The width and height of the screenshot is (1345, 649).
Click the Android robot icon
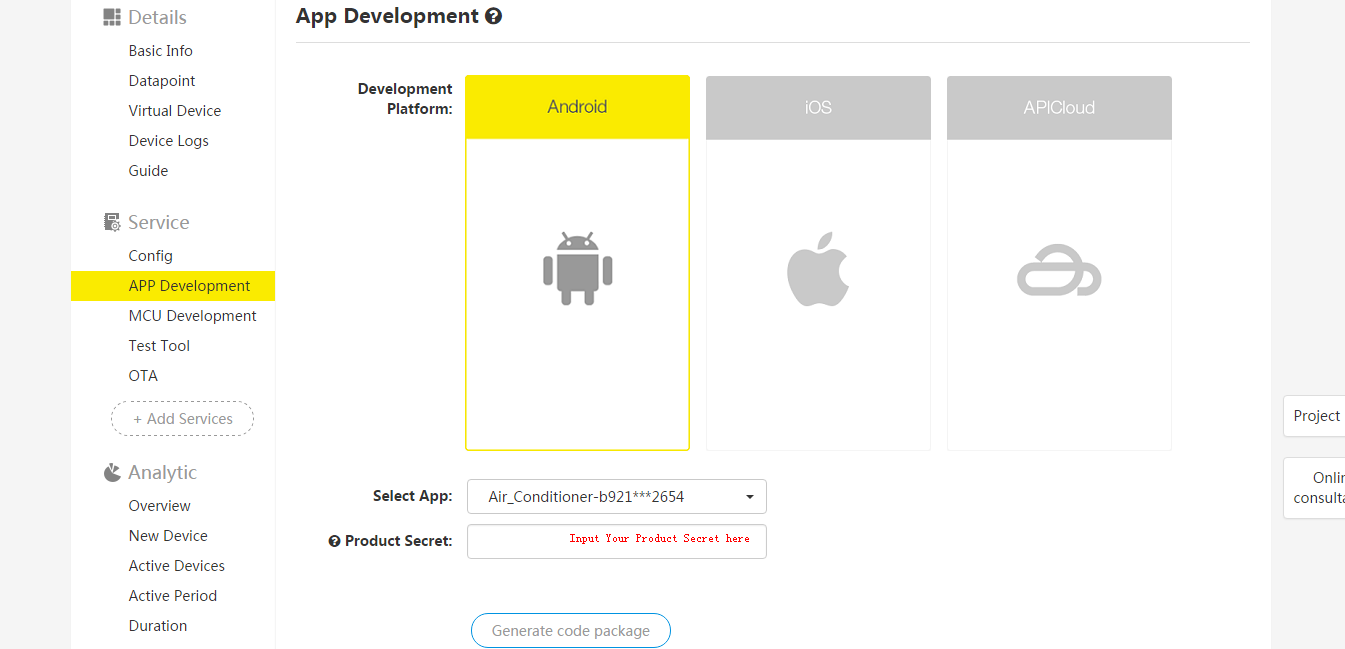(577, 269)
